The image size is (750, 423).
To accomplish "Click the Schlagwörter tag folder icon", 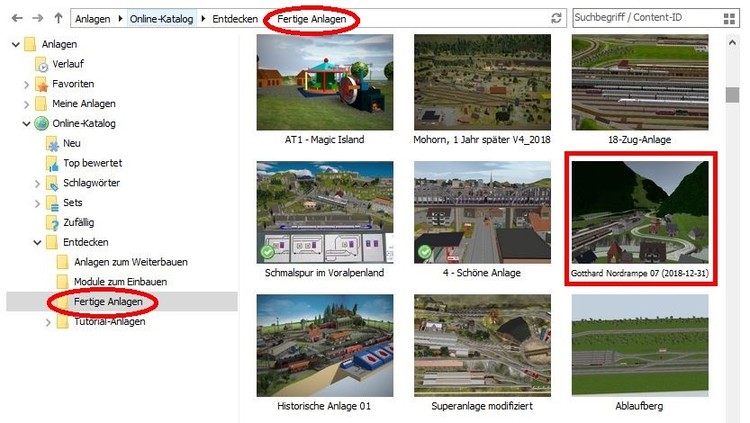I will [x=52, y=183].
